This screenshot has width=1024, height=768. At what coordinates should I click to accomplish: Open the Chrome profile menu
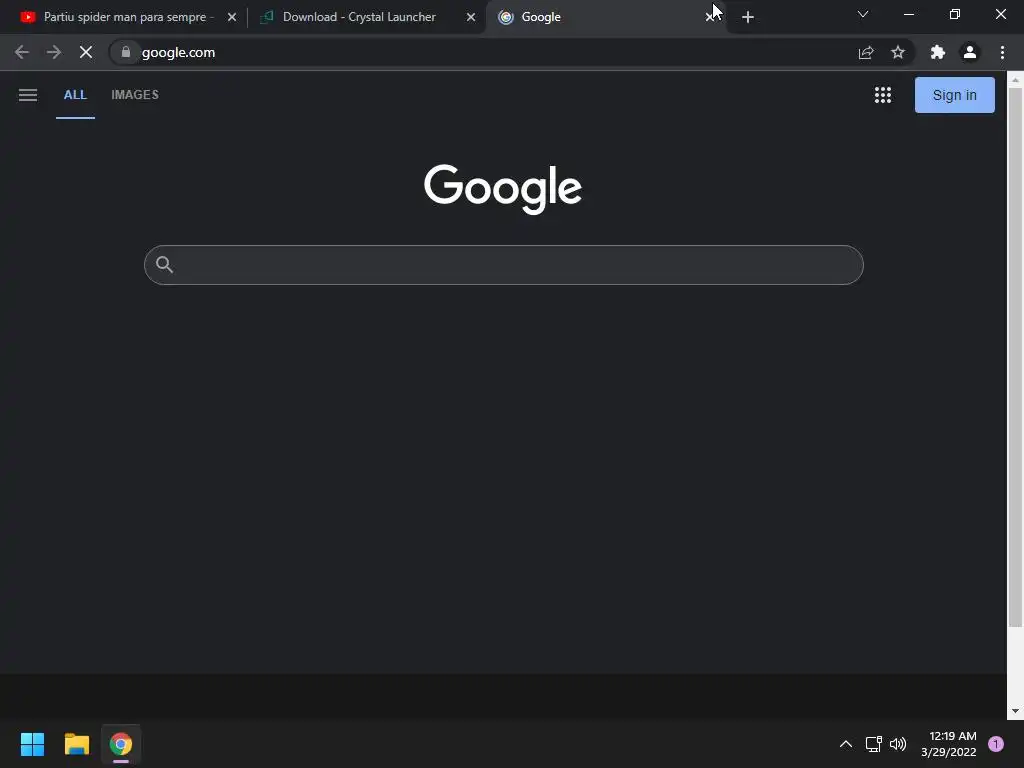pos(970,52)
